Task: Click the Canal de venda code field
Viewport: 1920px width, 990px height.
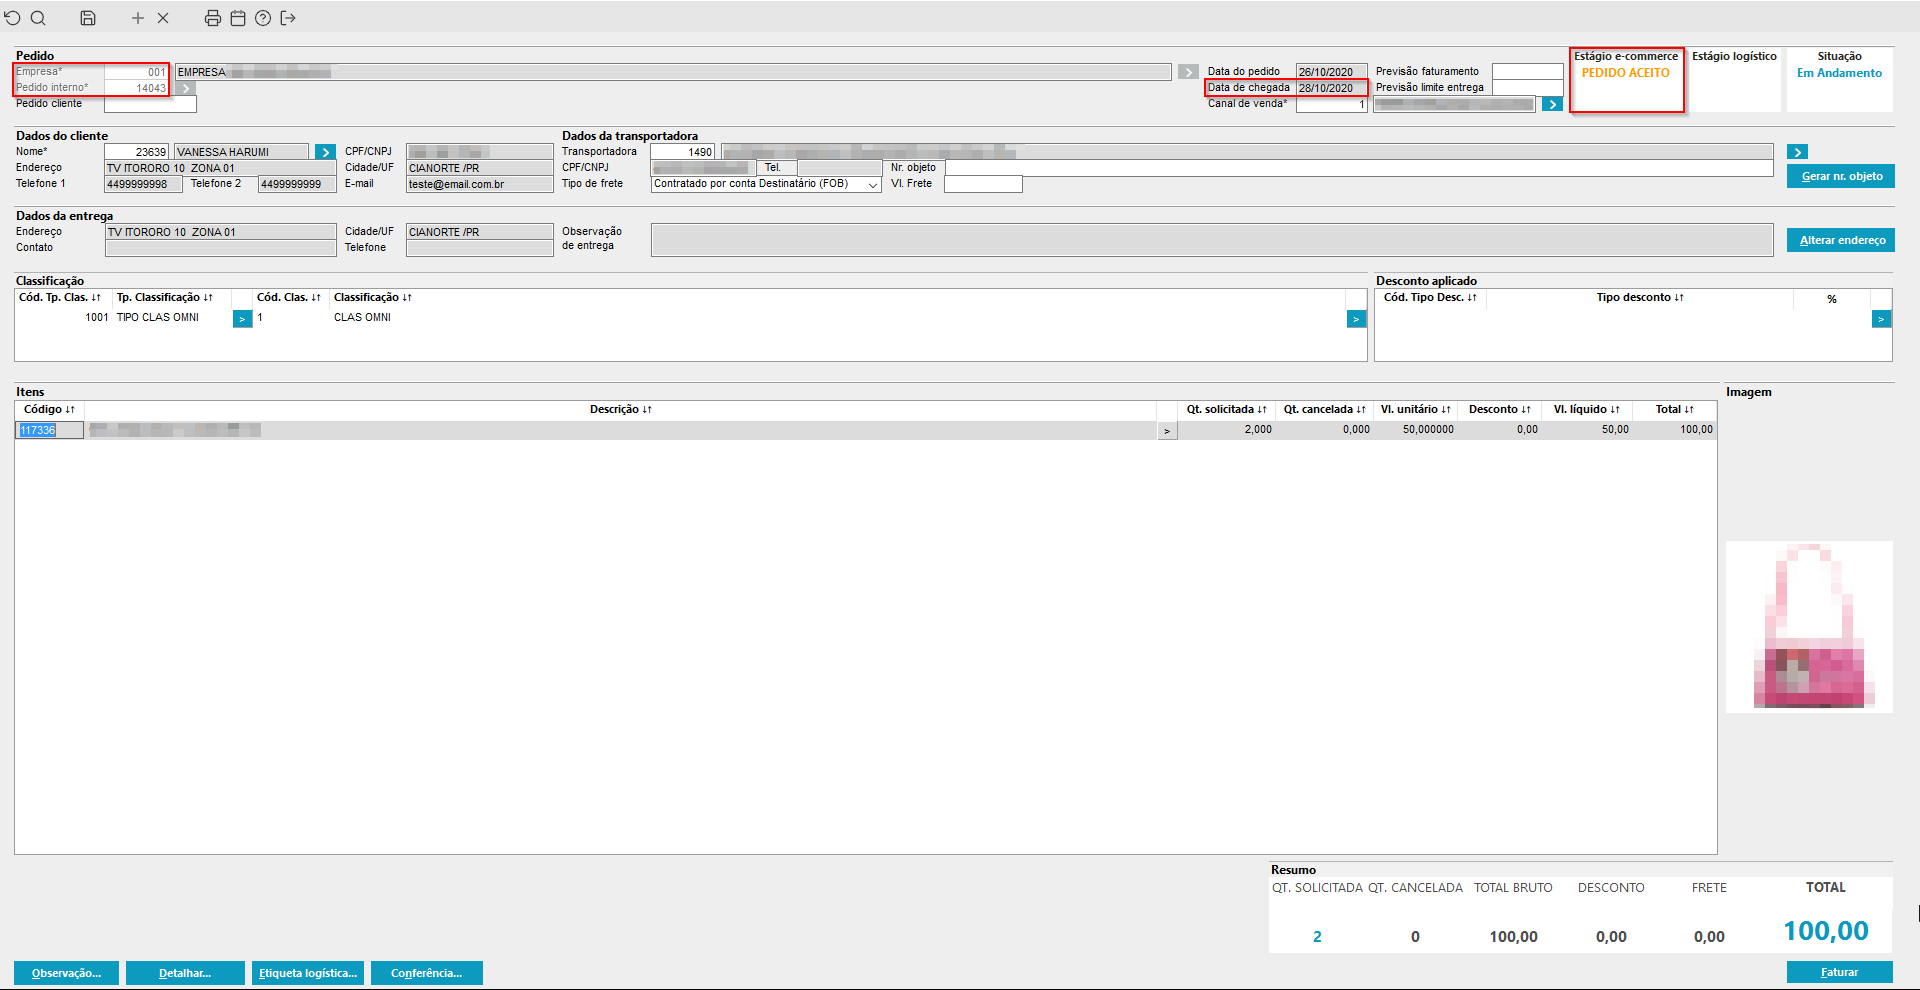Action: coord(1331,104)
